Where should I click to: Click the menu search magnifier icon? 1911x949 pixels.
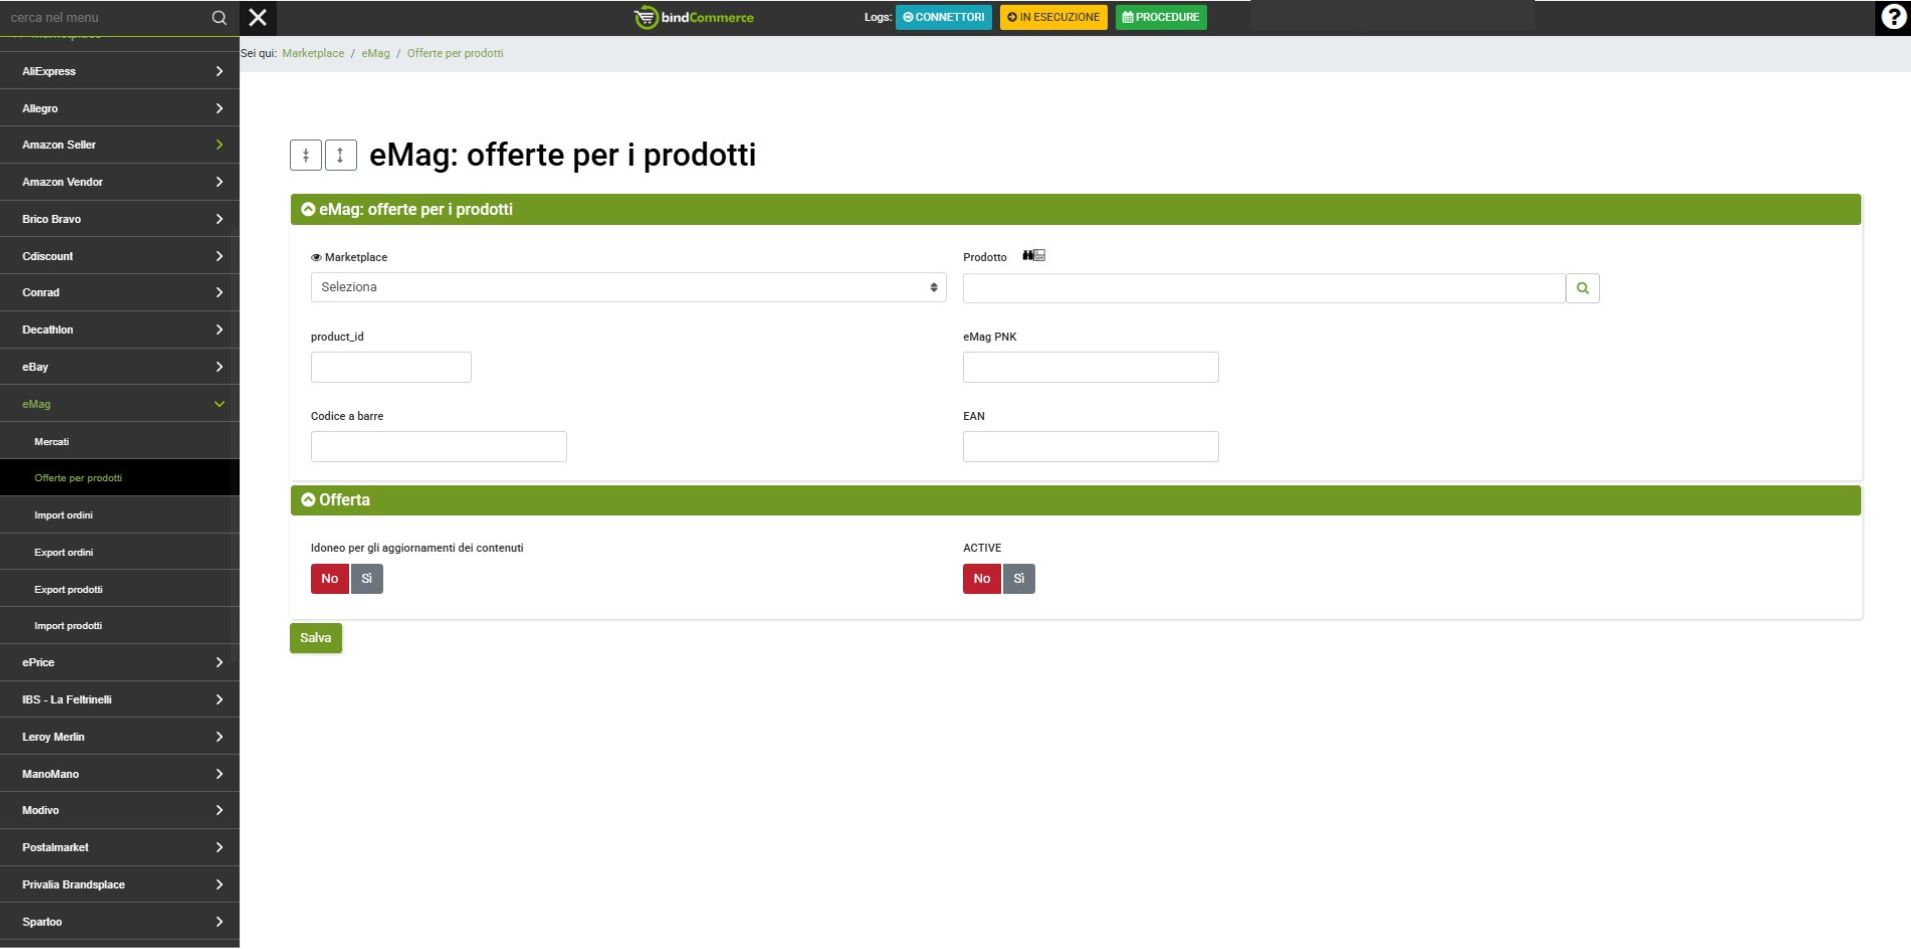click(219, 18)
